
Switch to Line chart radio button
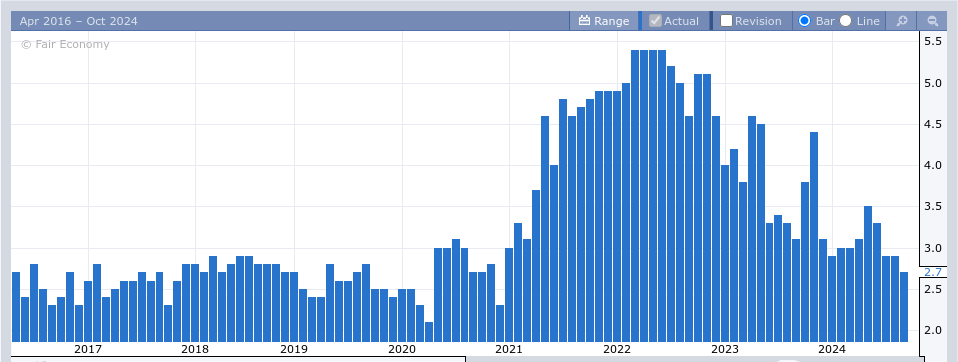click(846, 21)
